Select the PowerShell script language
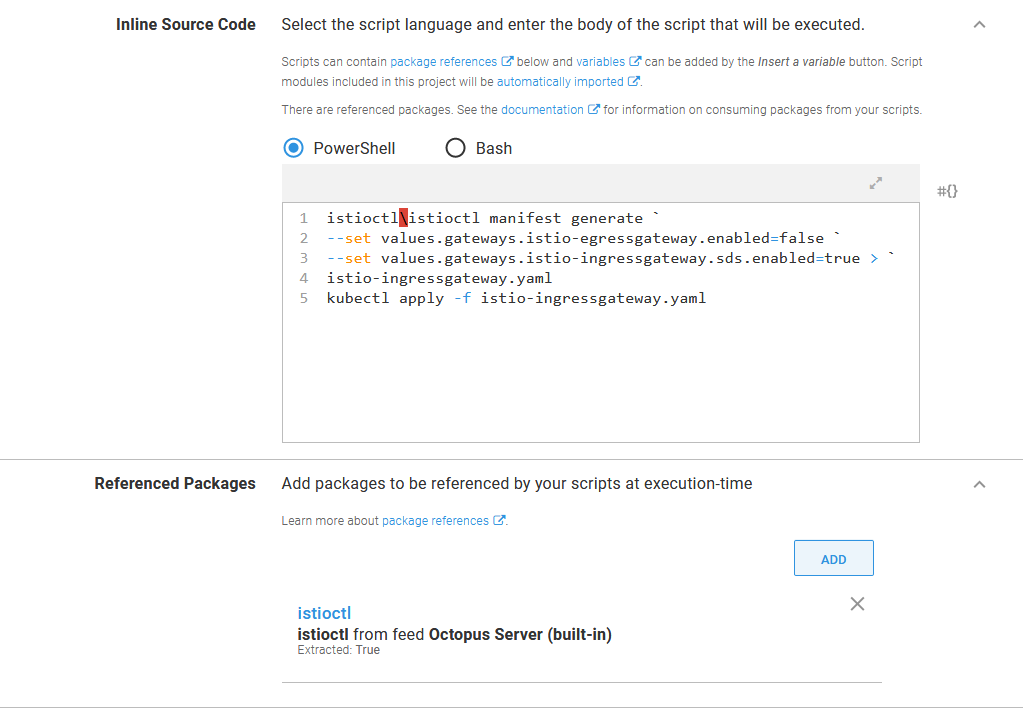The height and width of the screenshot is (709, 1023). (x=292, y=147)
